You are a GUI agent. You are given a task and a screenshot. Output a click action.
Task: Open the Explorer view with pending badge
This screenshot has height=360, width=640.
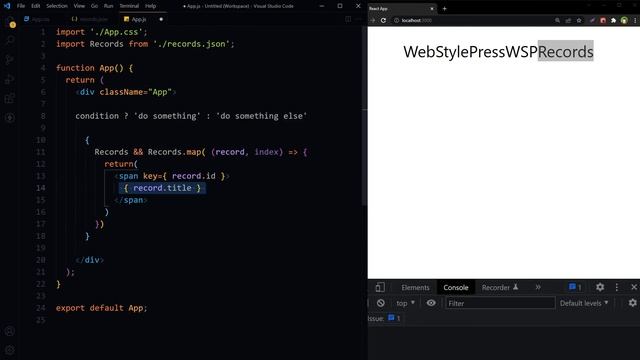pyautogui.click(x=10, y=21)
